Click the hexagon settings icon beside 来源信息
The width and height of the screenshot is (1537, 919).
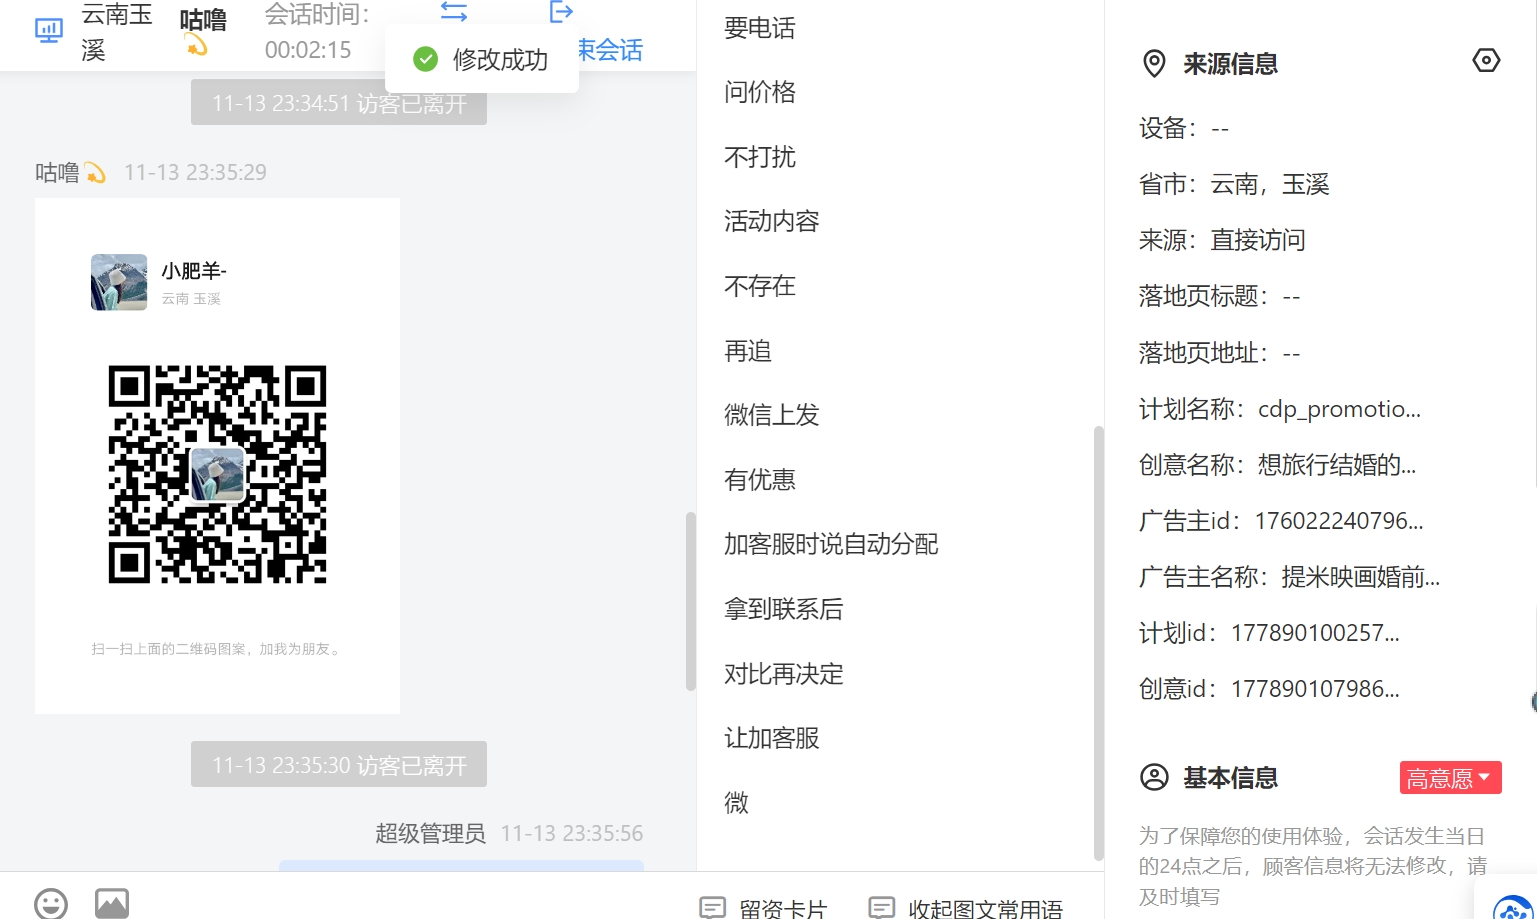1486,61
